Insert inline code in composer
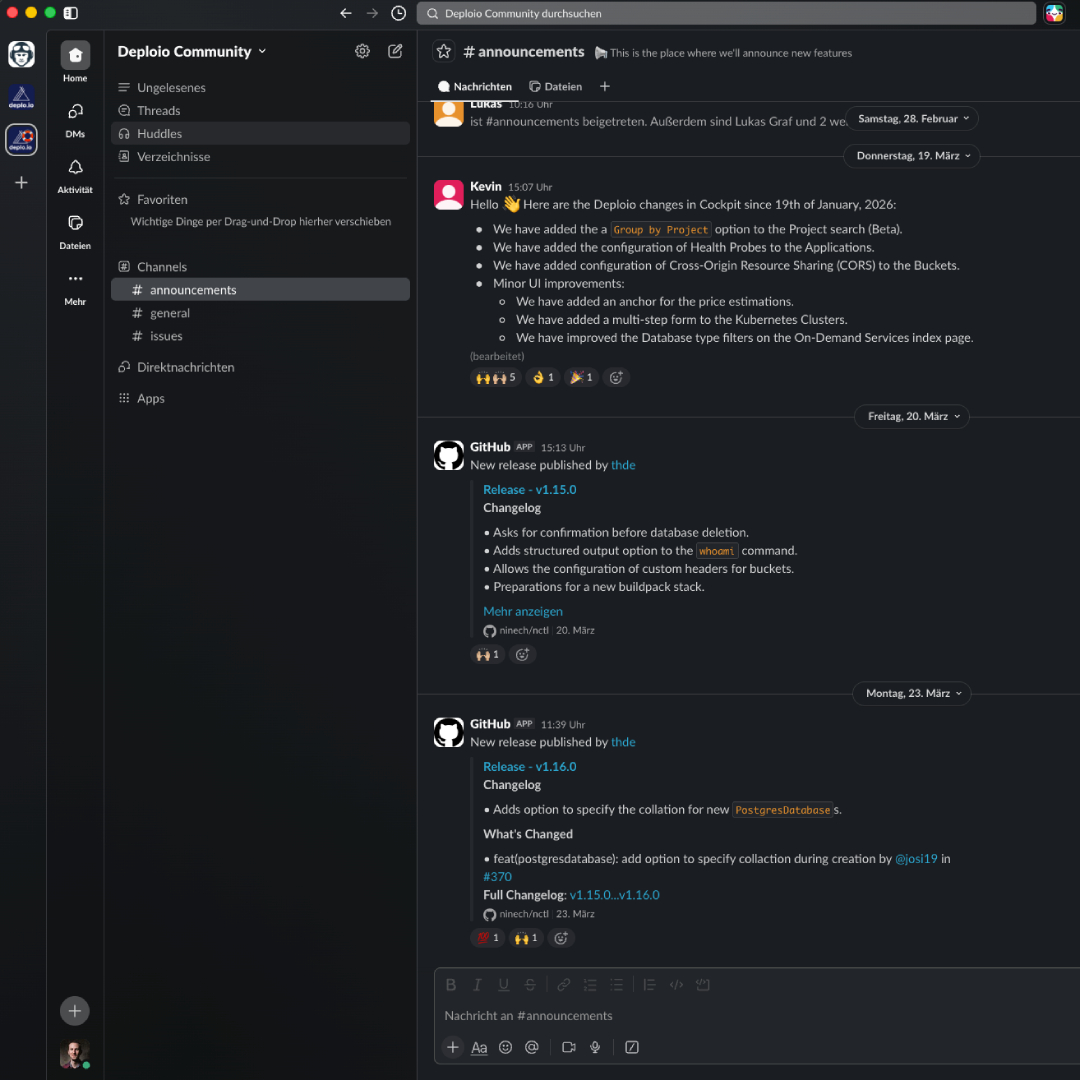The width and height of the screenshot is (1080, 1080). pos(676,985)
